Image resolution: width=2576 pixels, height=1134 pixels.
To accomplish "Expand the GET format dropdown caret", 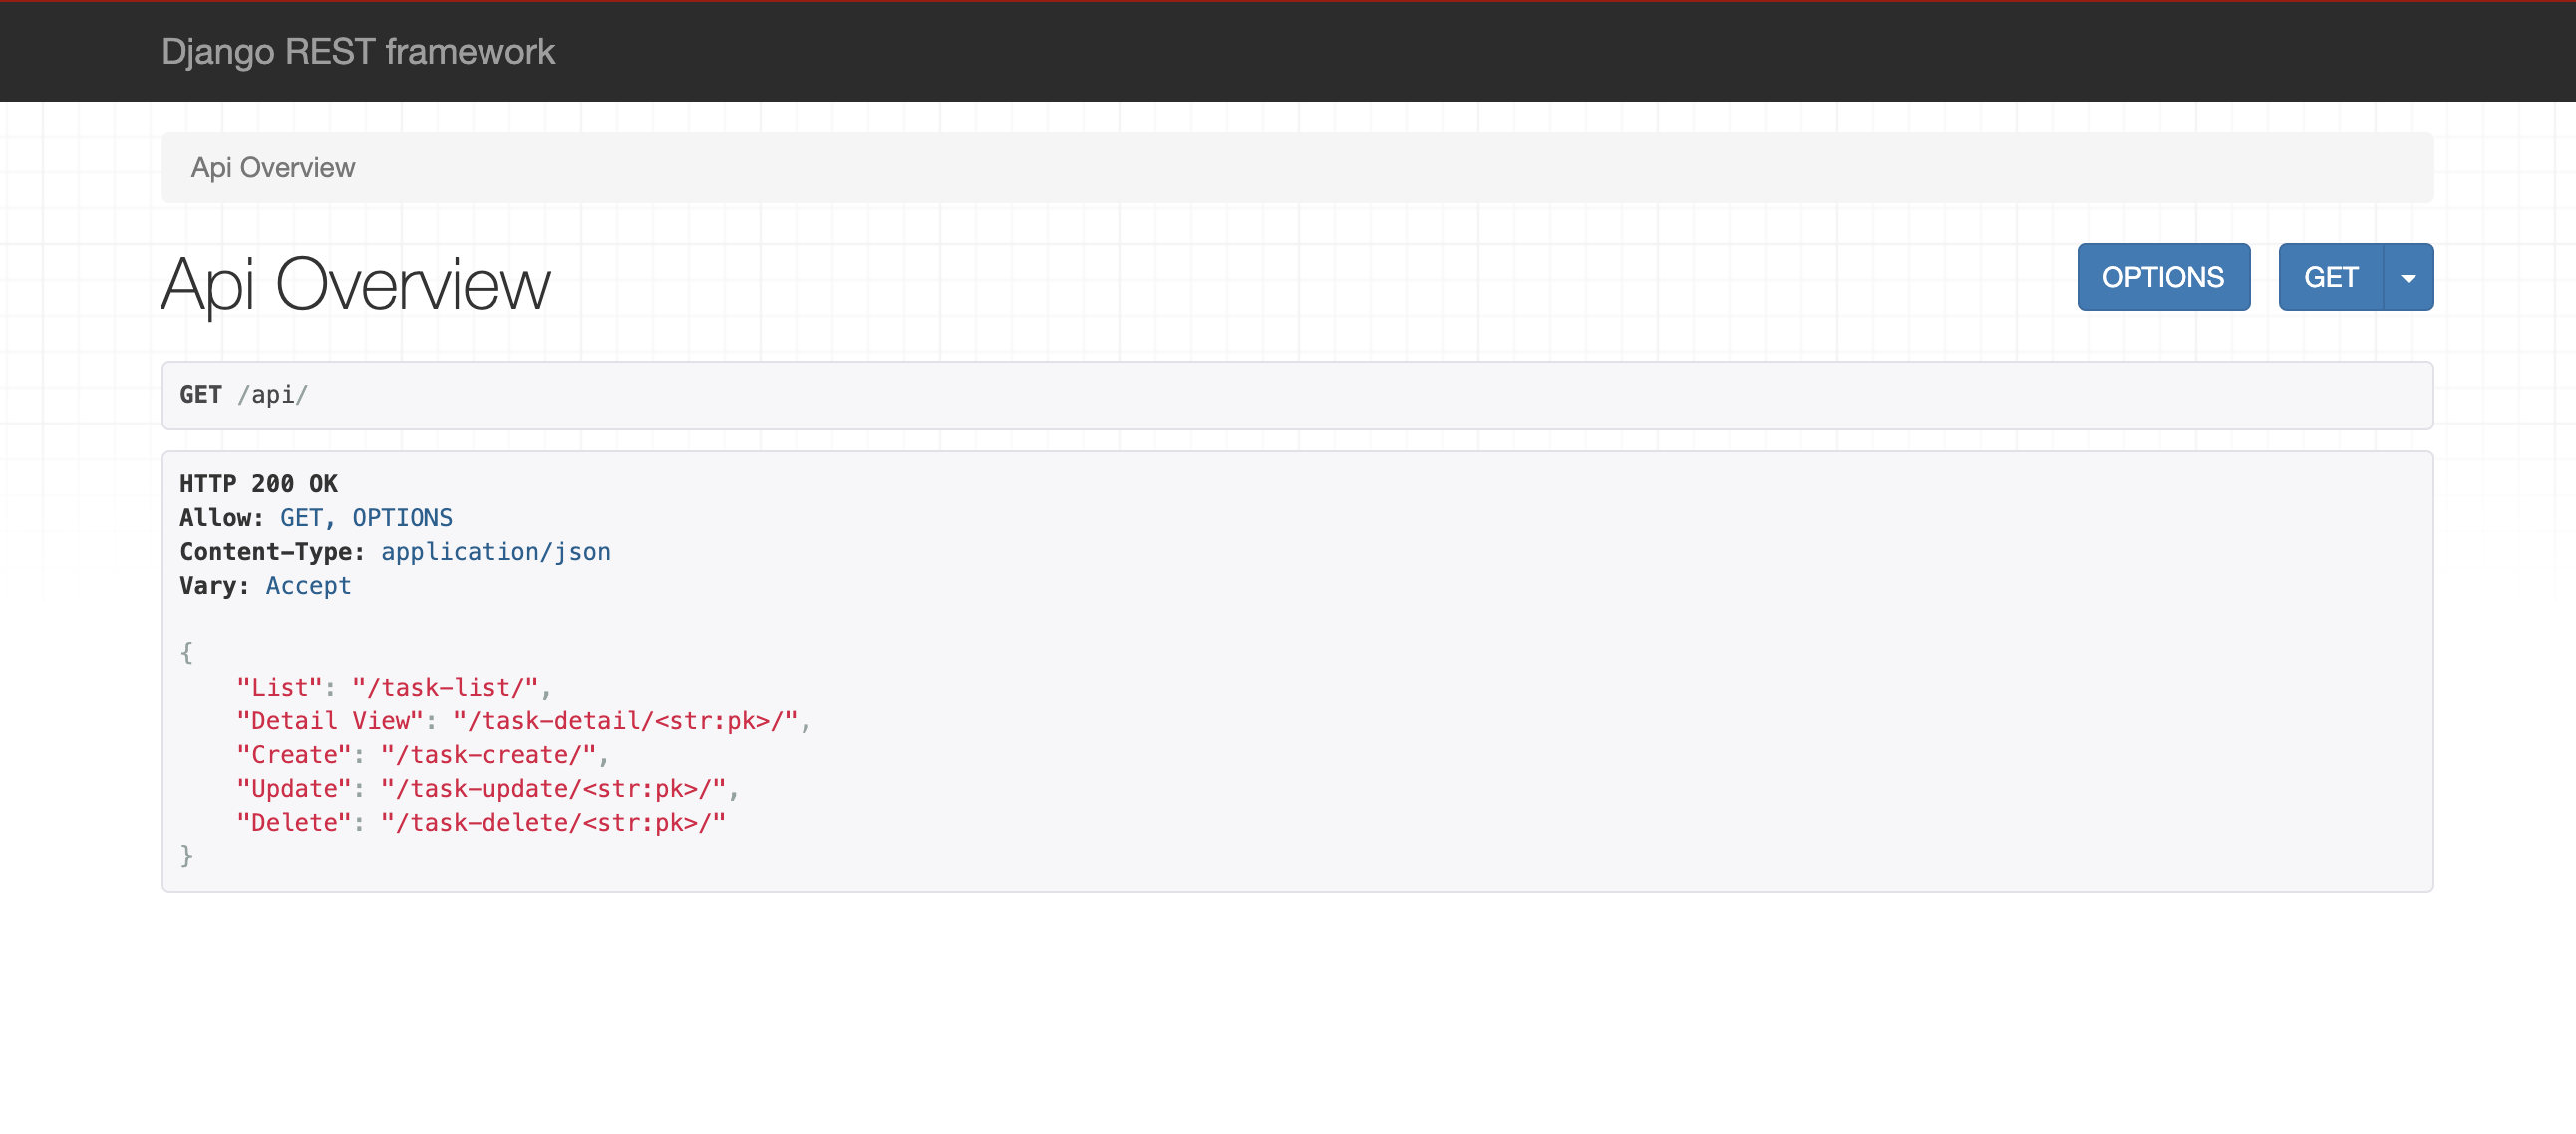I will [x=2408, y=277].
